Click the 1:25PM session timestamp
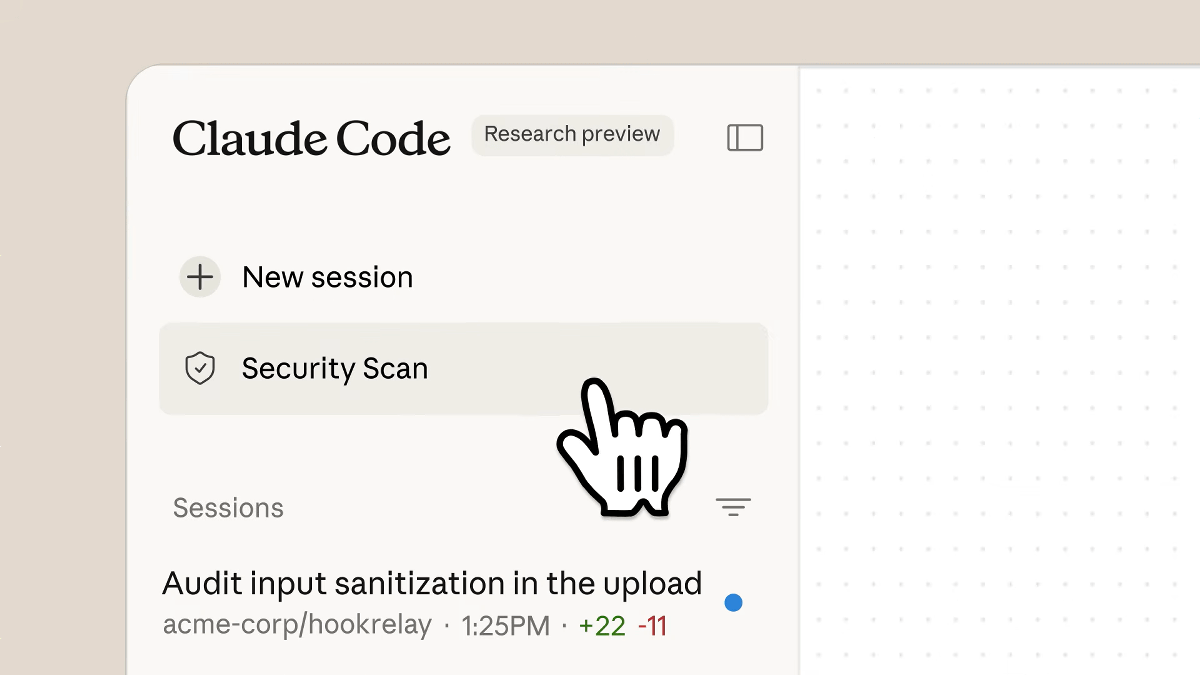 pyautogui.click(x=505, y=626)
